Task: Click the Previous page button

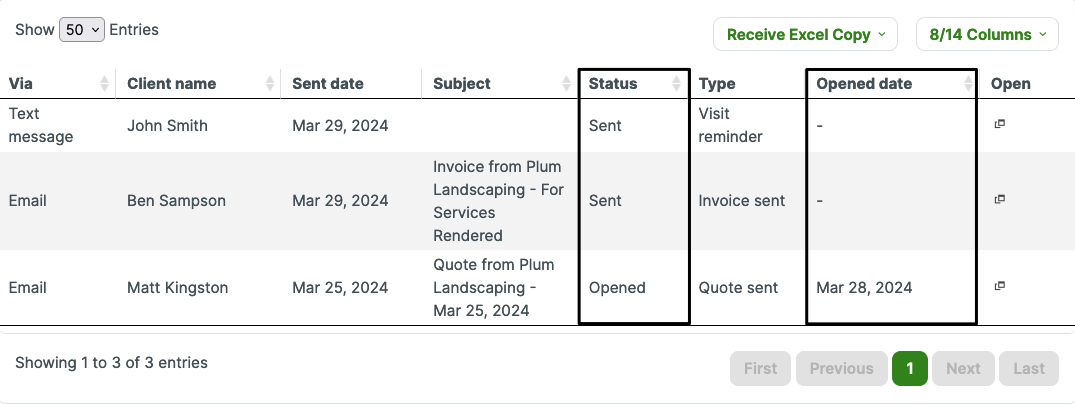Action: (841, 368)
